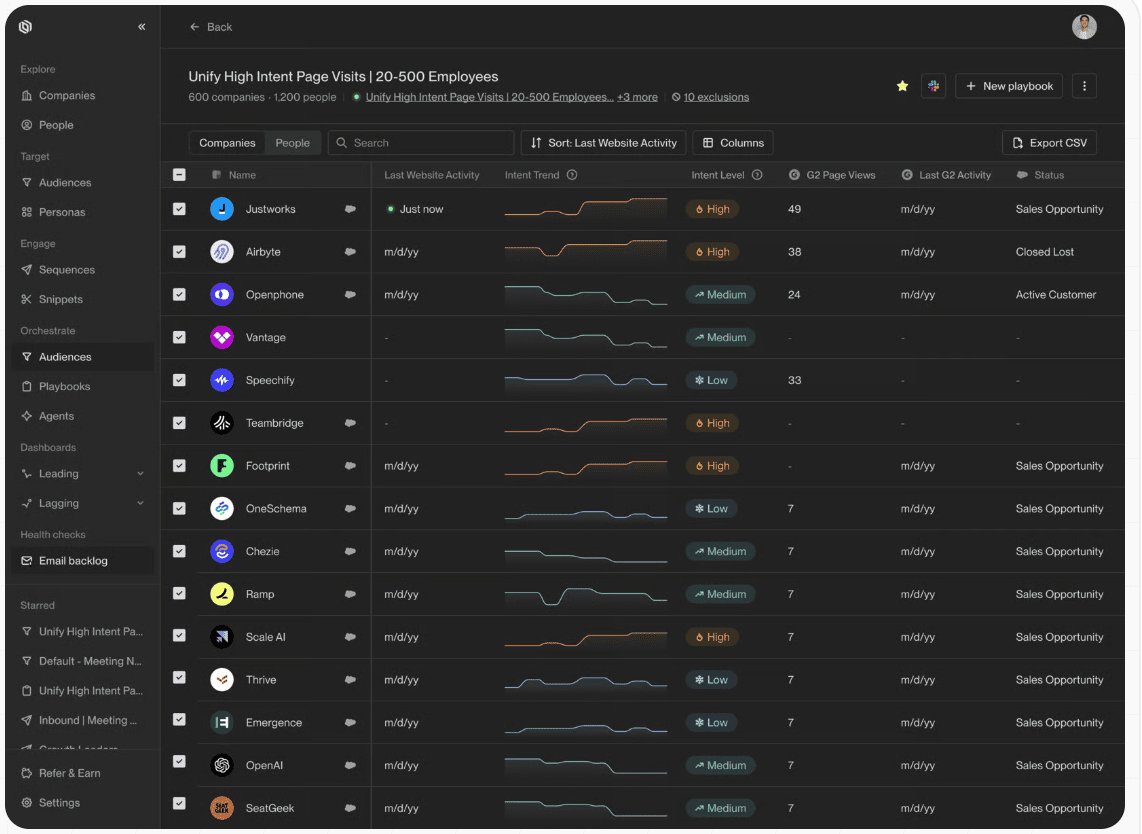
Task: Click the Openphone company logo
Action: (x=222, y=295)
